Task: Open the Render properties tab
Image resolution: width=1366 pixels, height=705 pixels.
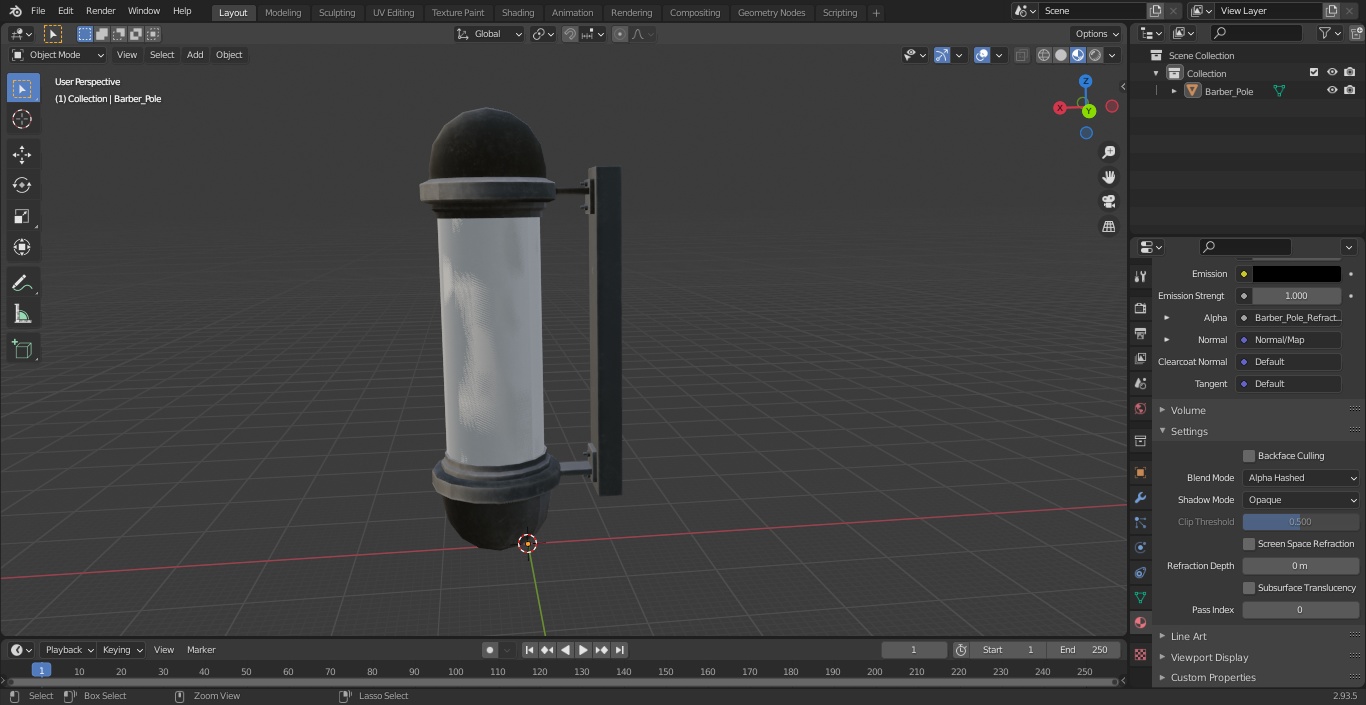Action: click(x=1140, y=308)
